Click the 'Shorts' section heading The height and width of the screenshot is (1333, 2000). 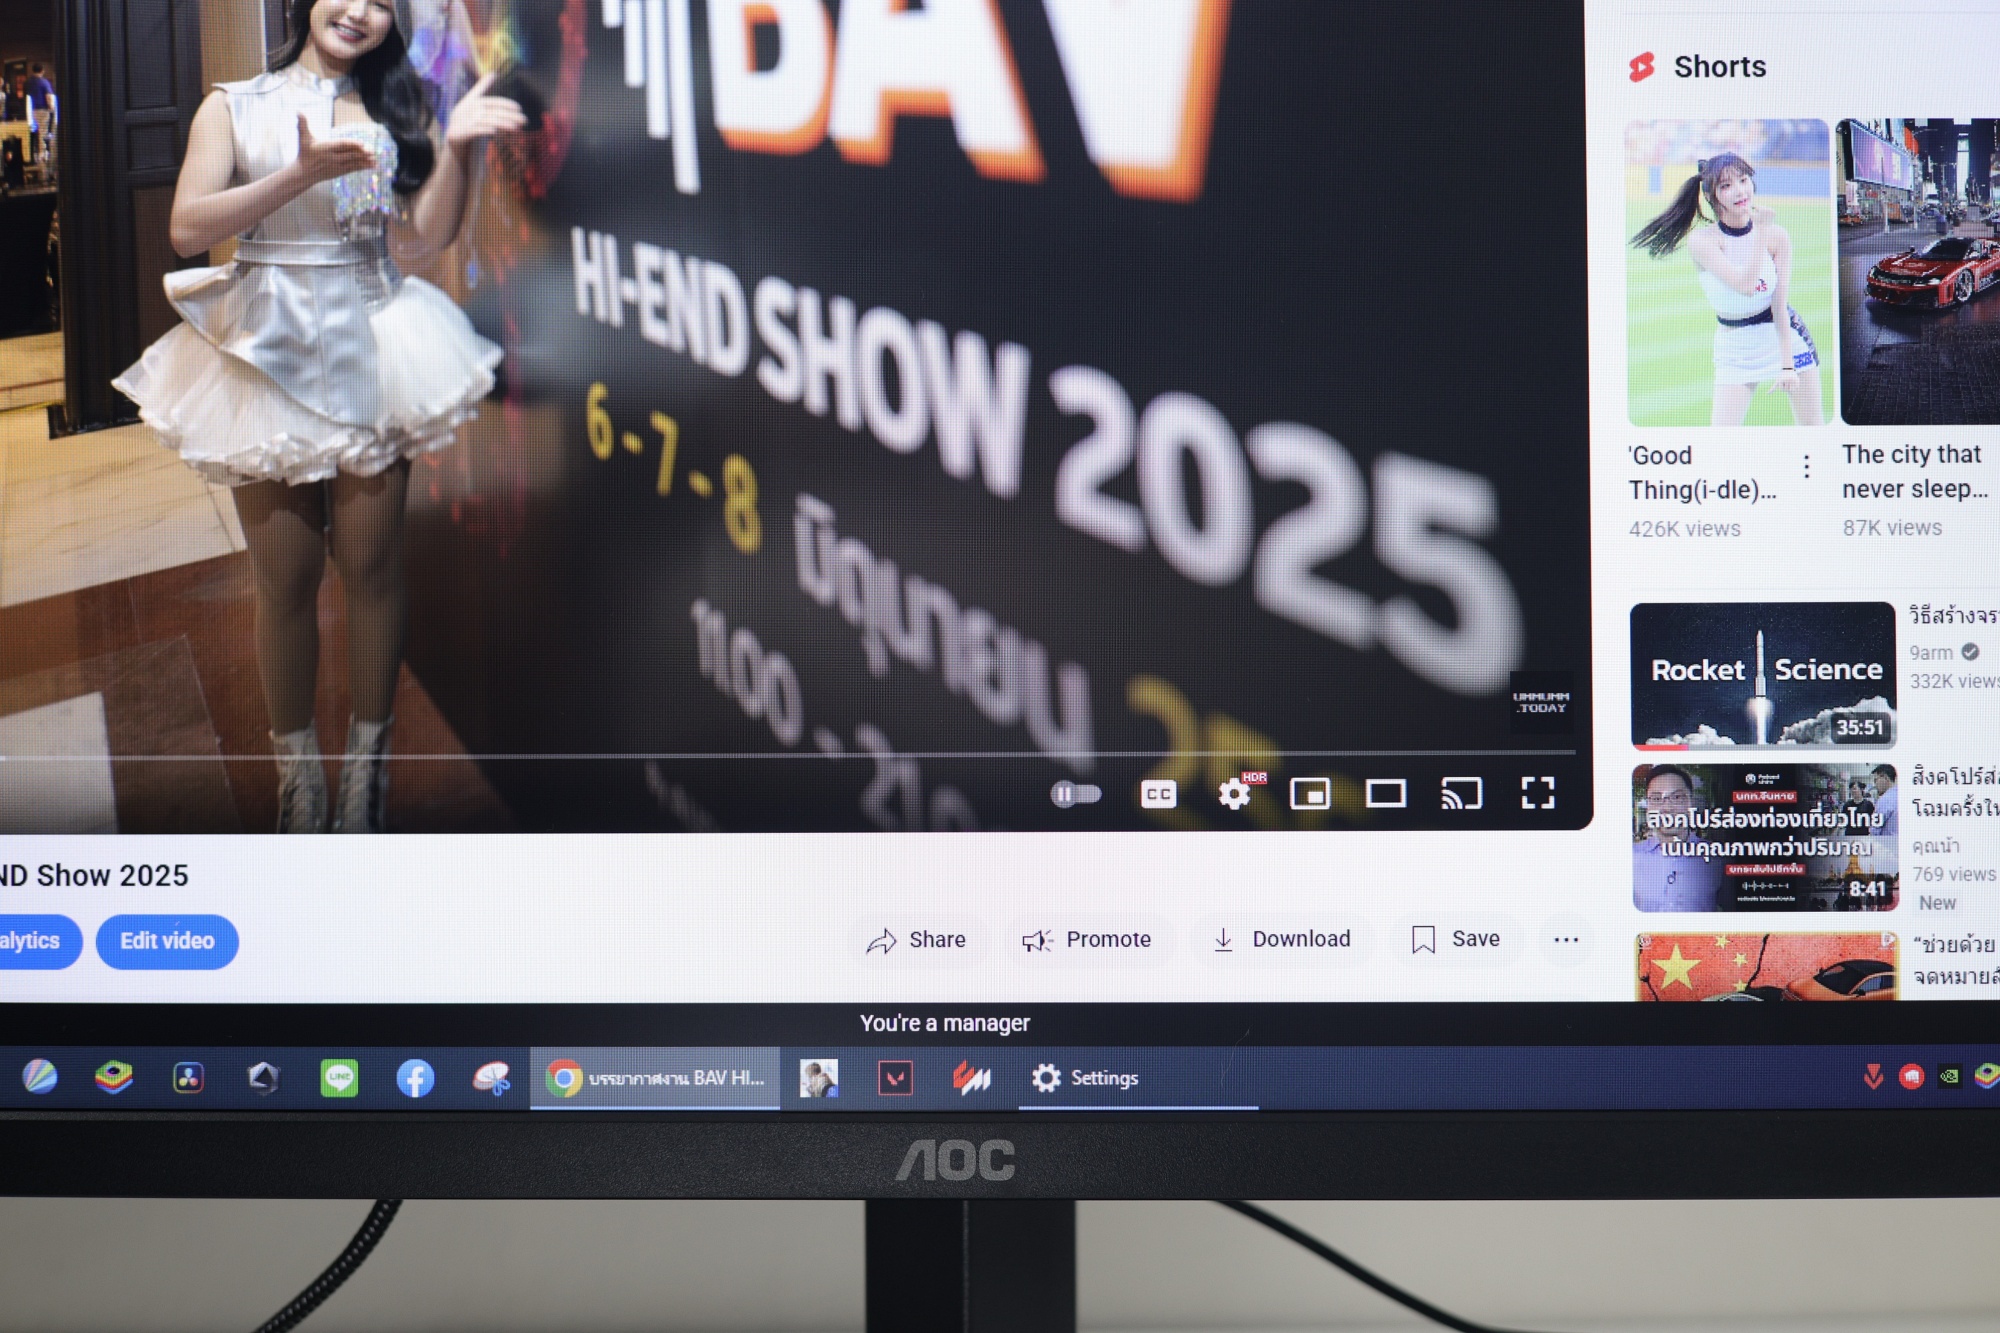(1719, 67)
